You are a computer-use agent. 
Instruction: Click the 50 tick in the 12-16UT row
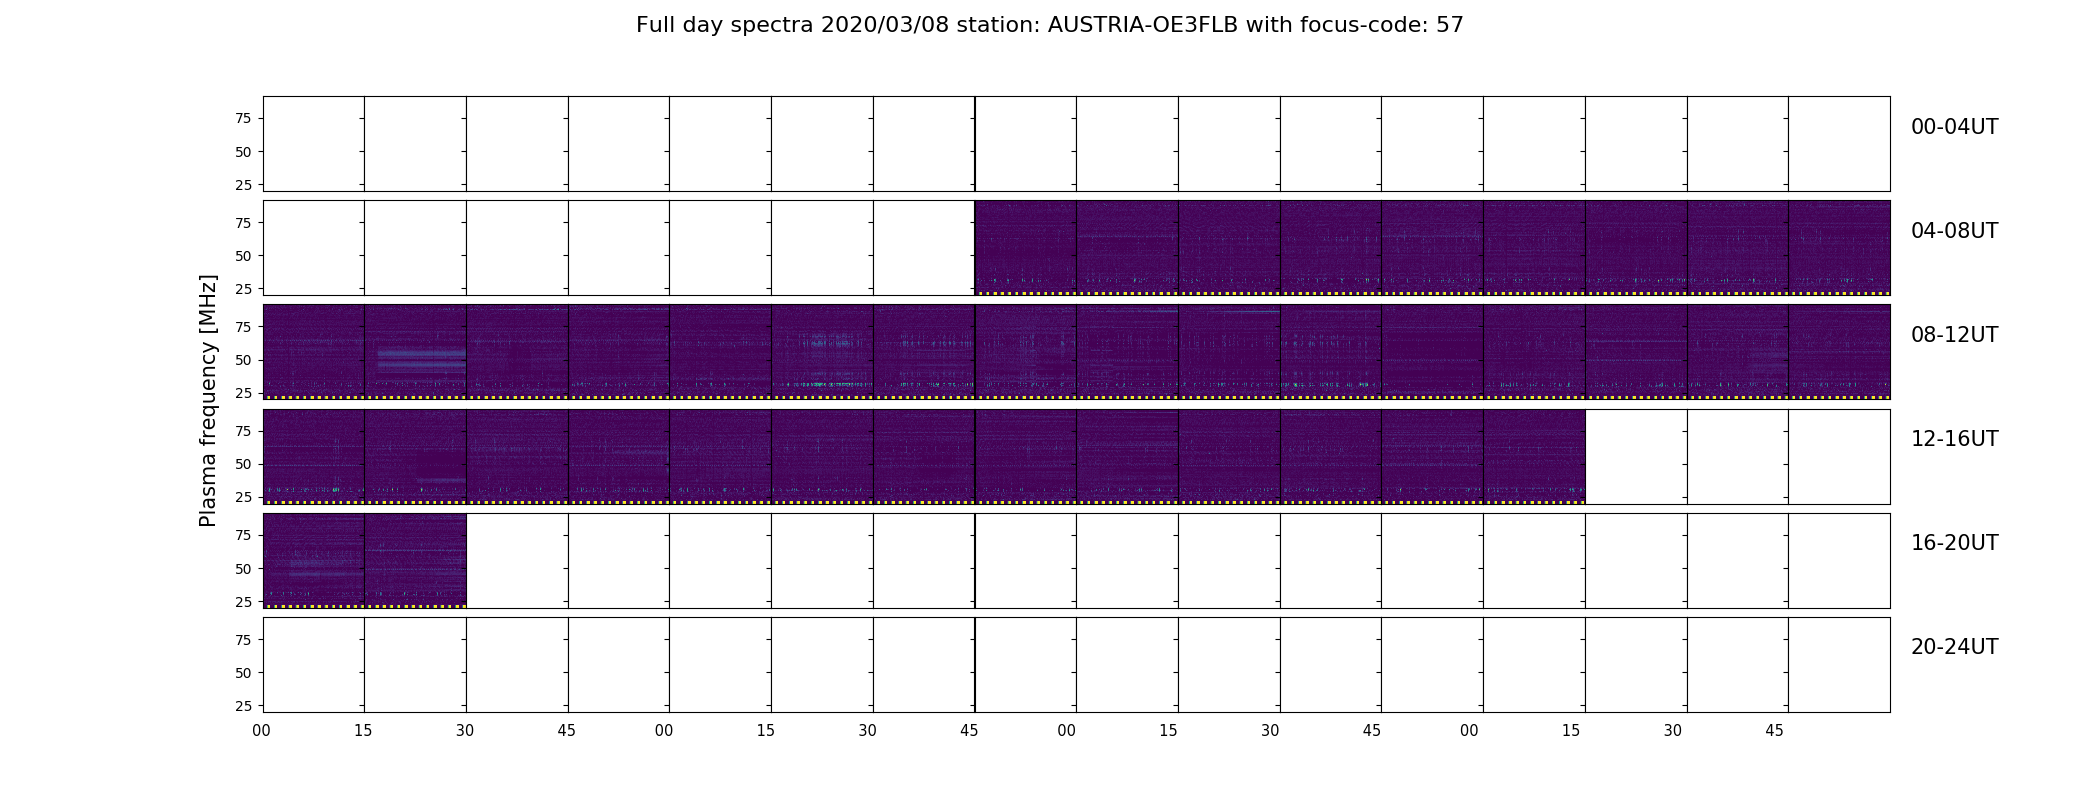243,464
